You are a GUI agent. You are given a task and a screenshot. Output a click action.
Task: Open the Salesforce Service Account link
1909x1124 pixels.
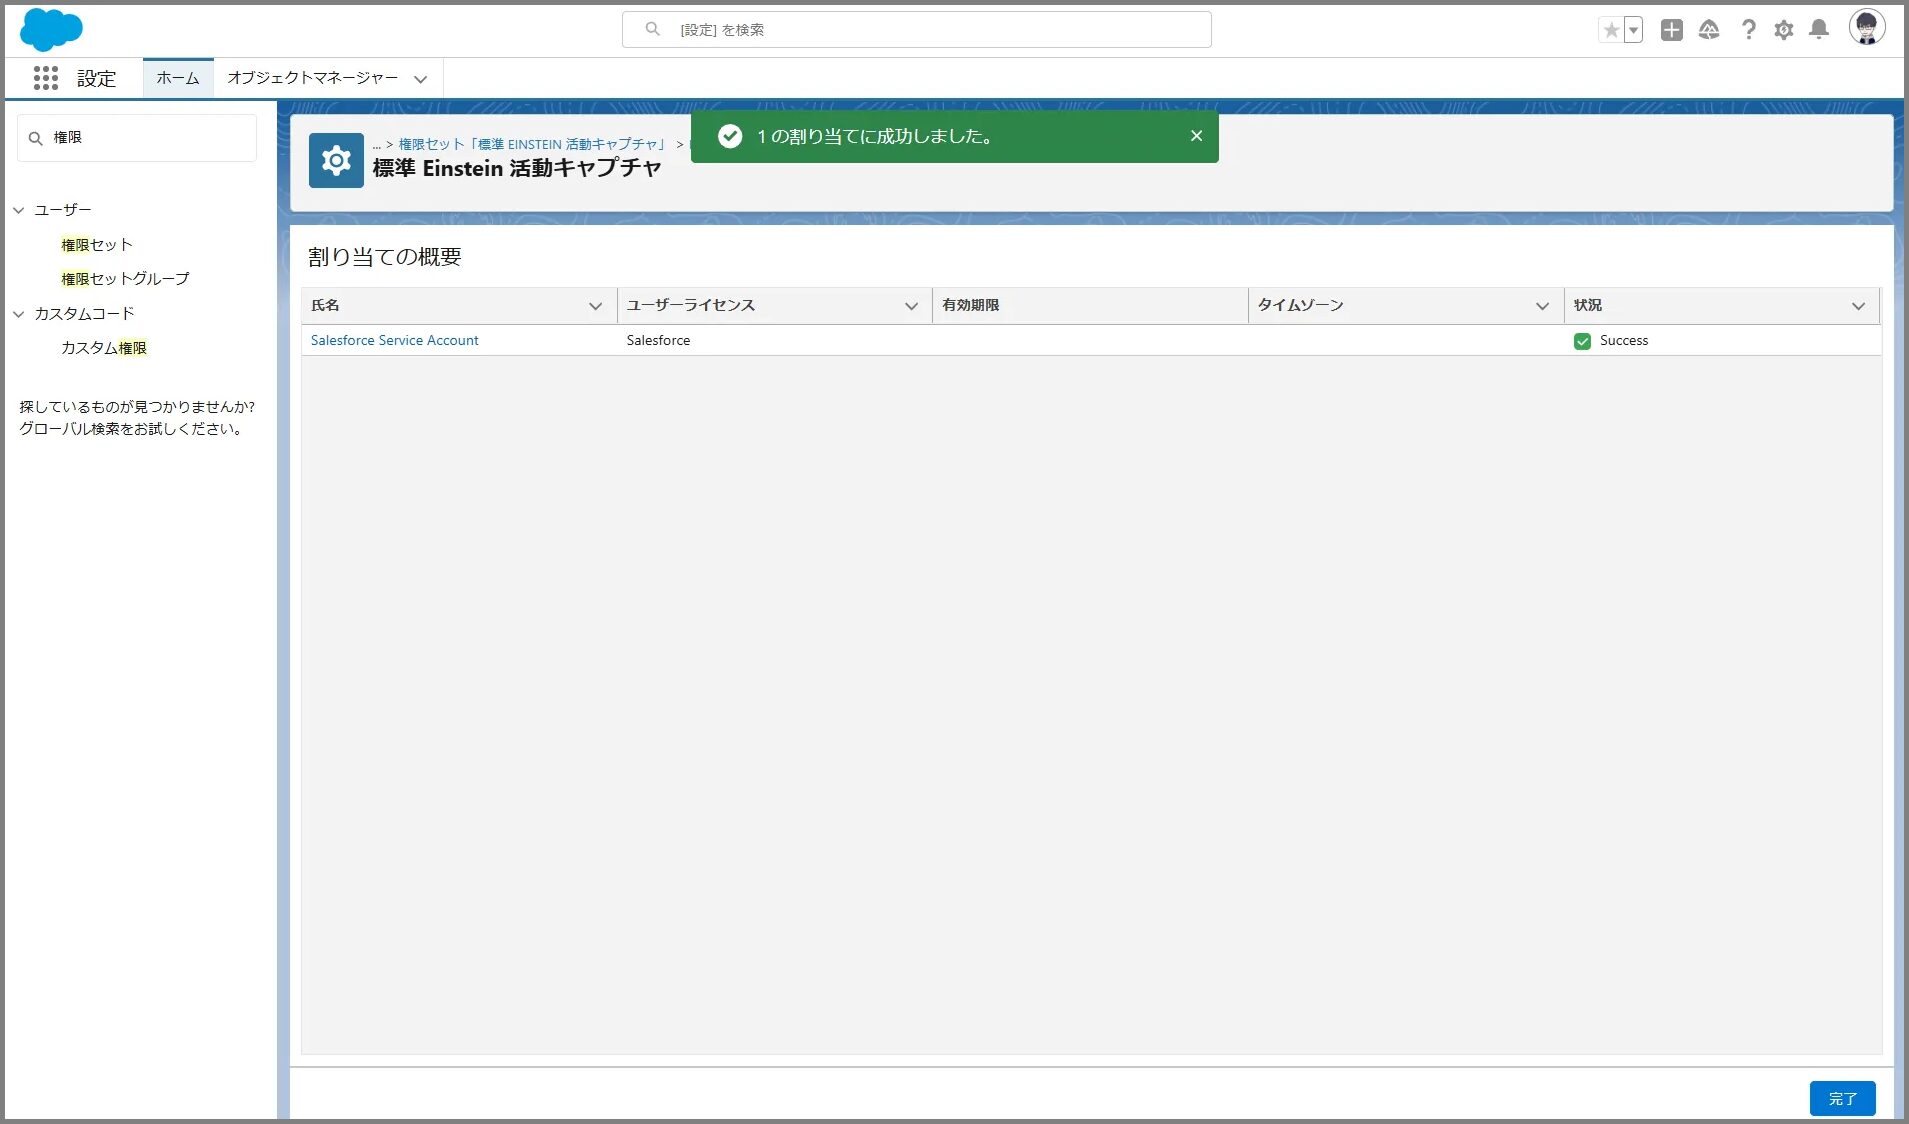click(x=394, y=341)
